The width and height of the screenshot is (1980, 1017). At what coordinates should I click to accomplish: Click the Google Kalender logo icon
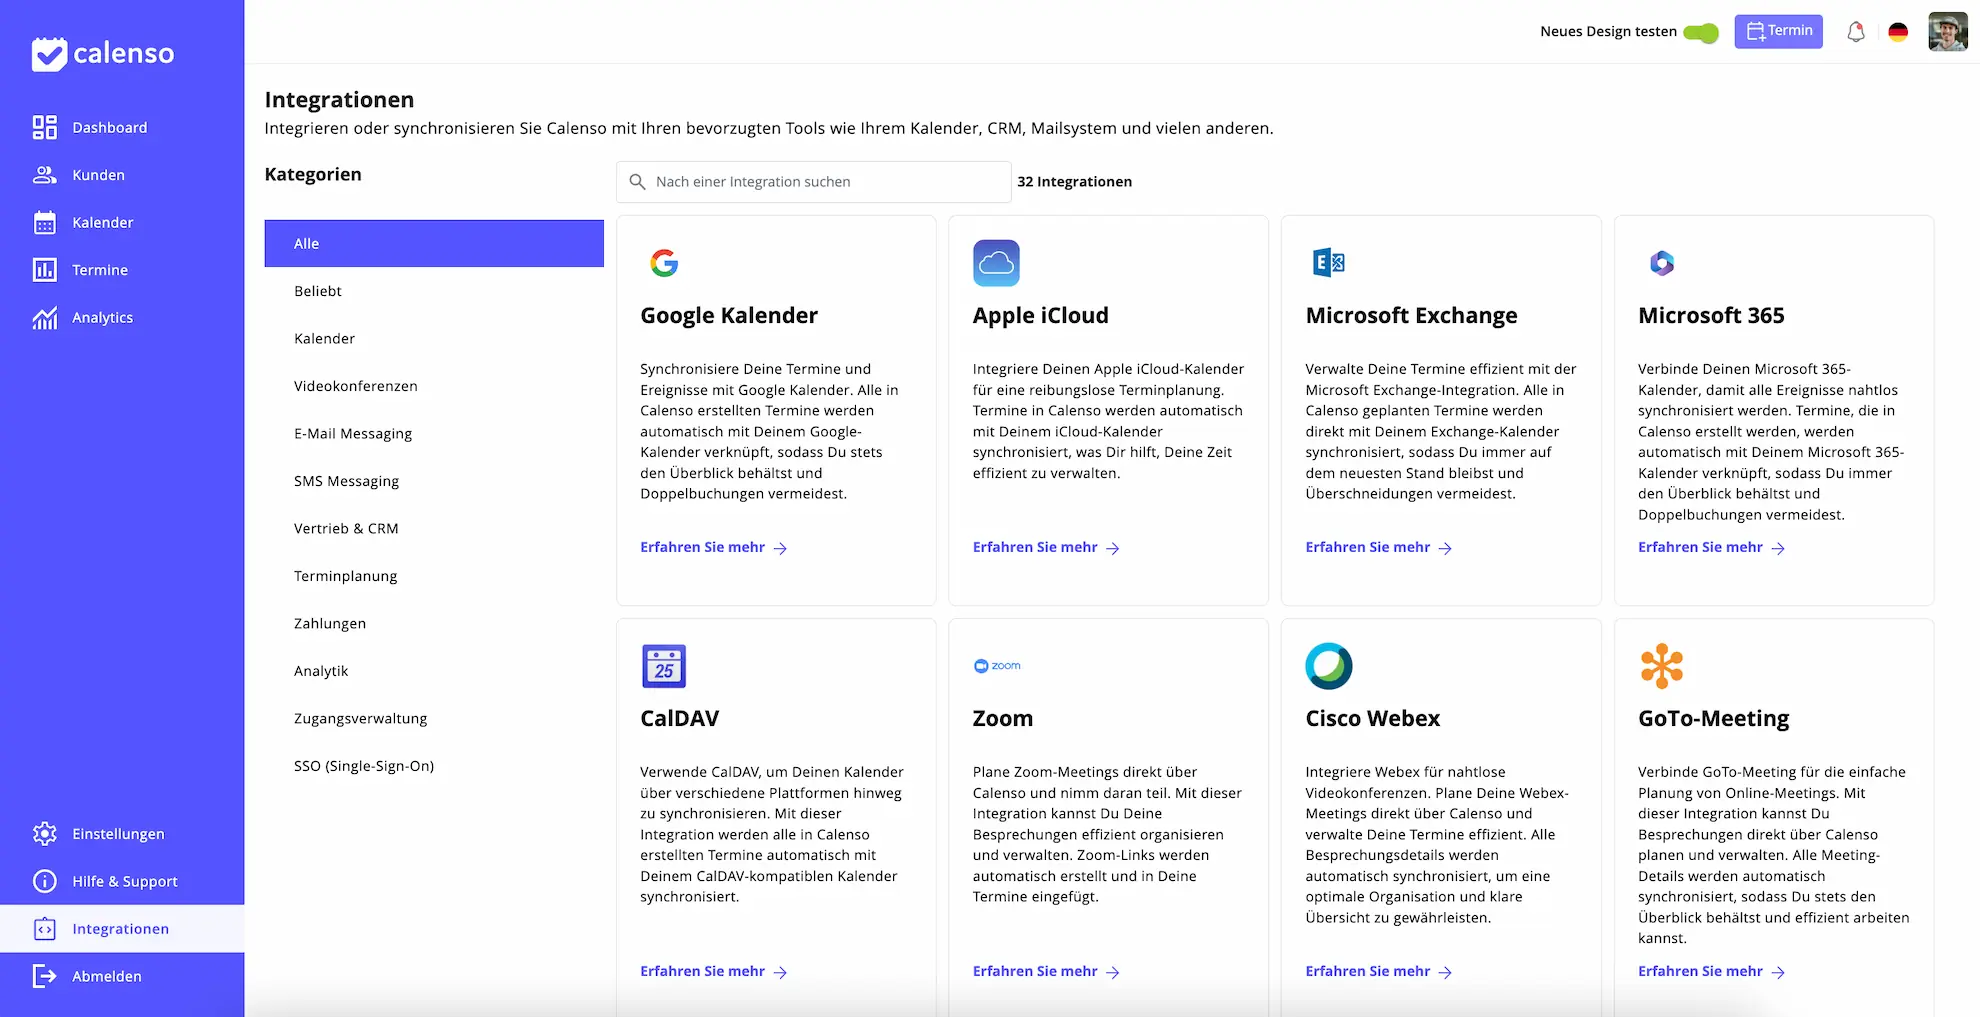664,263
